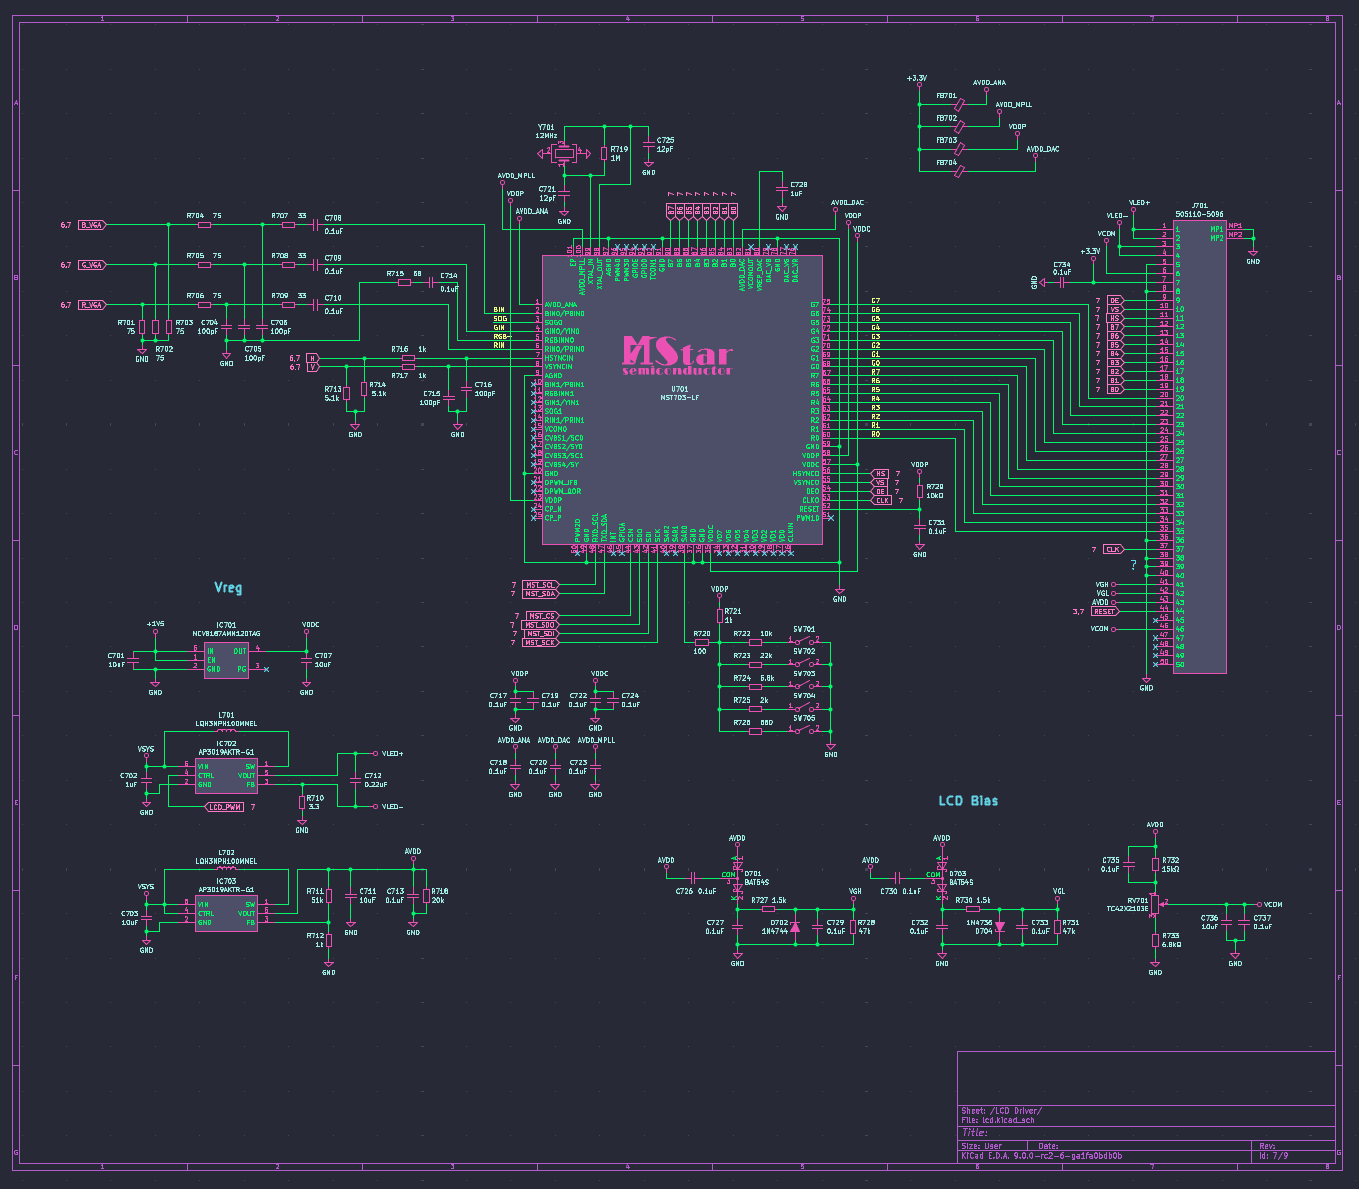1359x1189 pixels.
Task: Select the Y701 12MHz crystal symbol
Action: pos(563,153)
